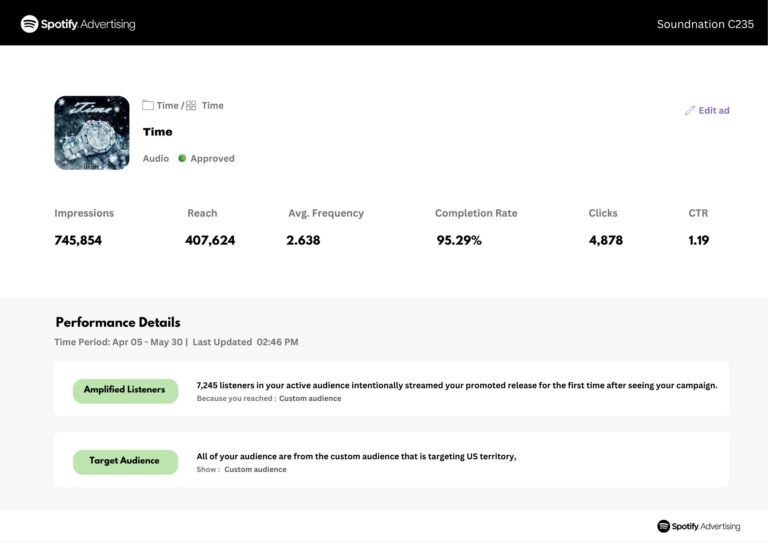Image resolution: width=768 pixels, height=543 pixels.
Task: Click the Impressions metric label
Action: 84,213
